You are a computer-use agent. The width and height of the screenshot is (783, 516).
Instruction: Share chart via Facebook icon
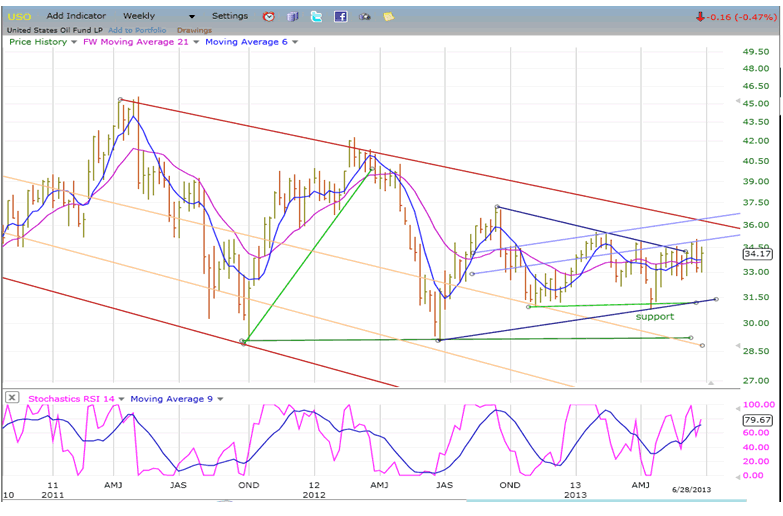click(341, 17)
